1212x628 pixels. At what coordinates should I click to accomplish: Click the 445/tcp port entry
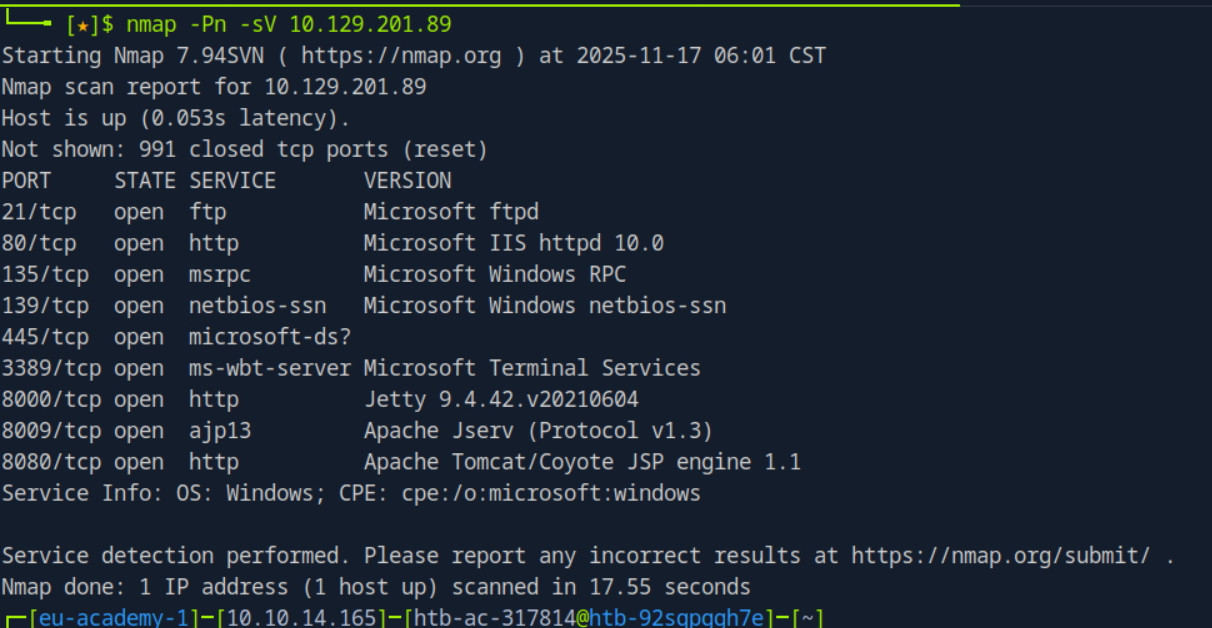pos(45,336)
